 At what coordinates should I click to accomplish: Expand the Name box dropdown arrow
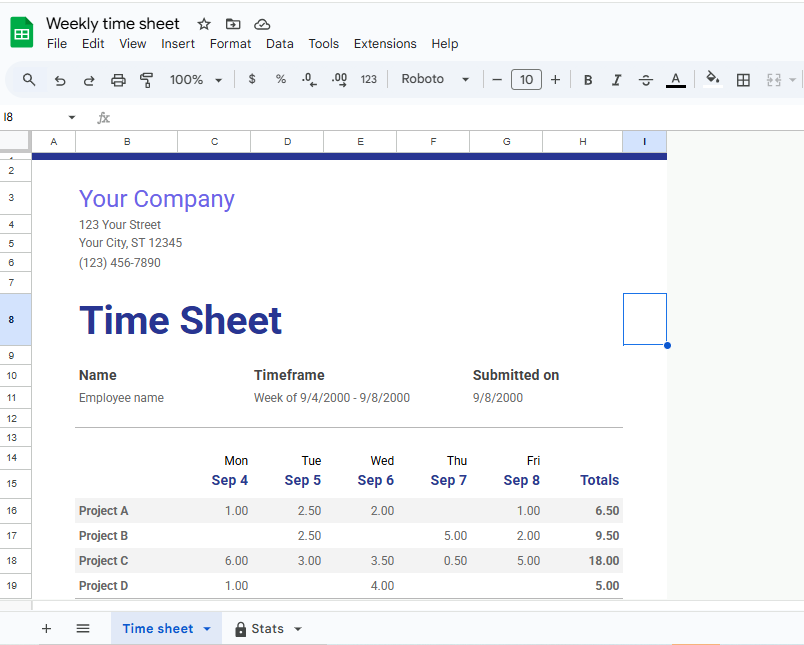coord(71,118)
